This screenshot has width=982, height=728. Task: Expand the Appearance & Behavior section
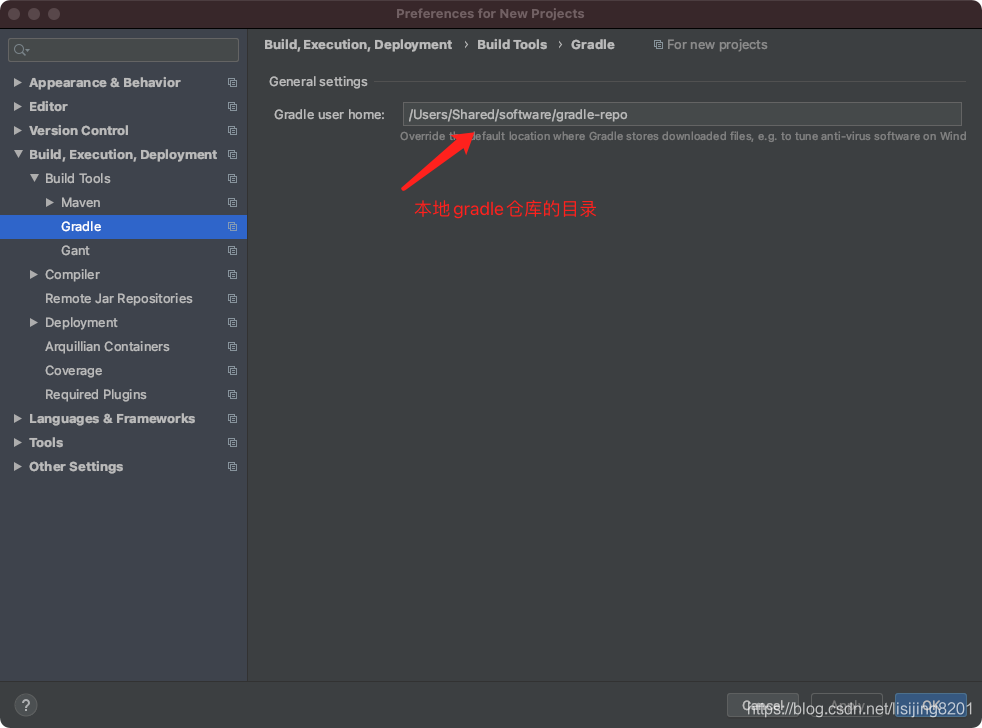[x=18, y=82]
